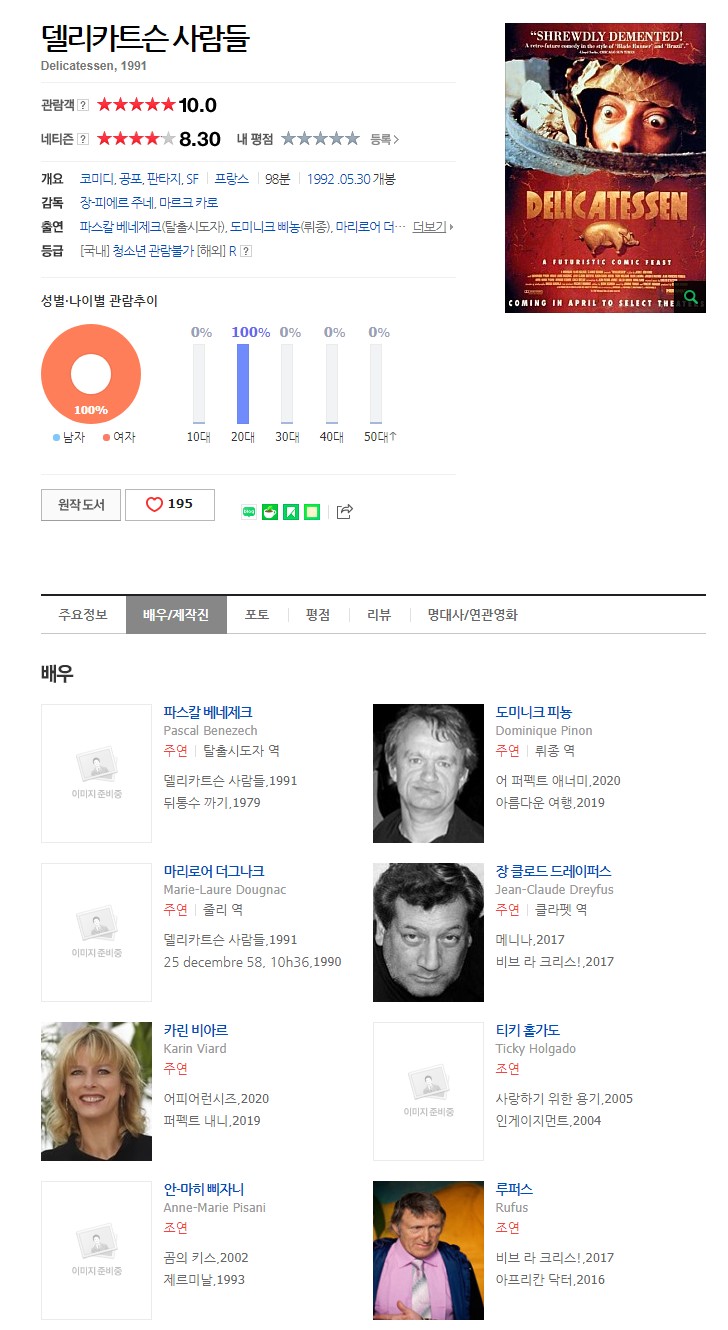
Task: Click help icon beside rating R
Action: pos(246,251)
